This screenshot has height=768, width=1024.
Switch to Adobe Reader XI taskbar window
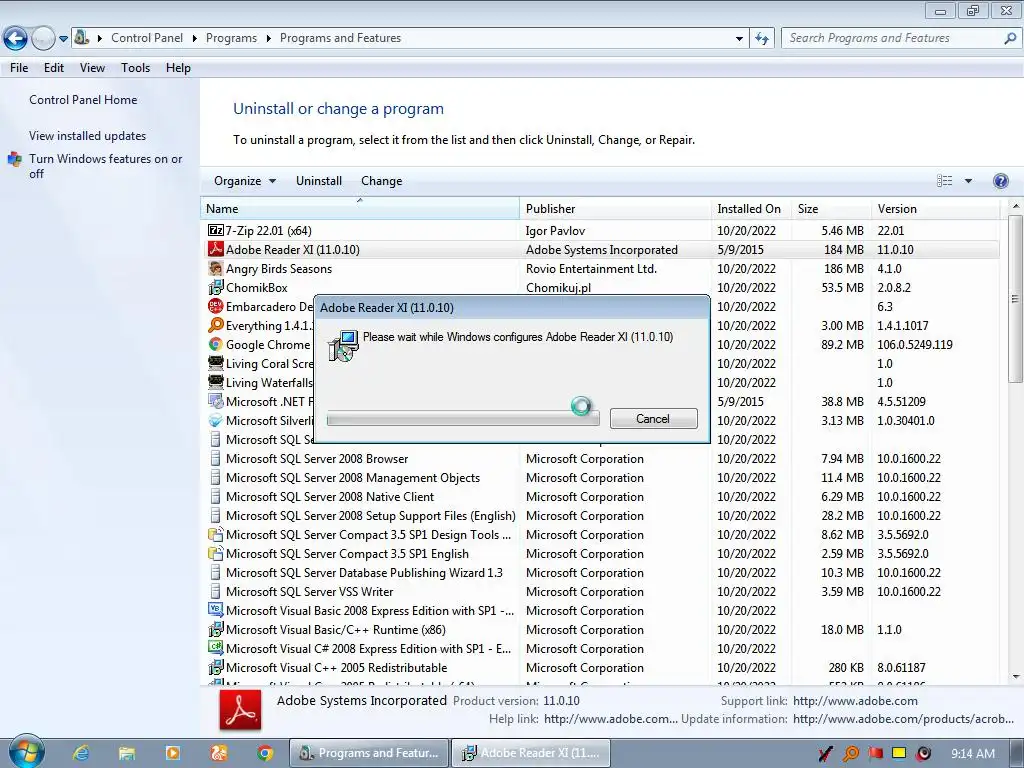[531, 753]
